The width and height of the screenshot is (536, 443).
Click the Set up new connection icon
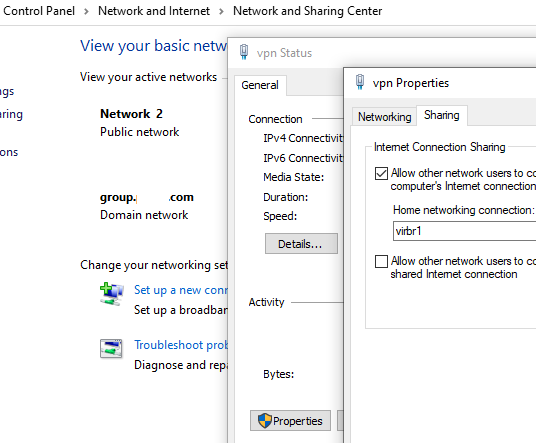click(111, 294)
